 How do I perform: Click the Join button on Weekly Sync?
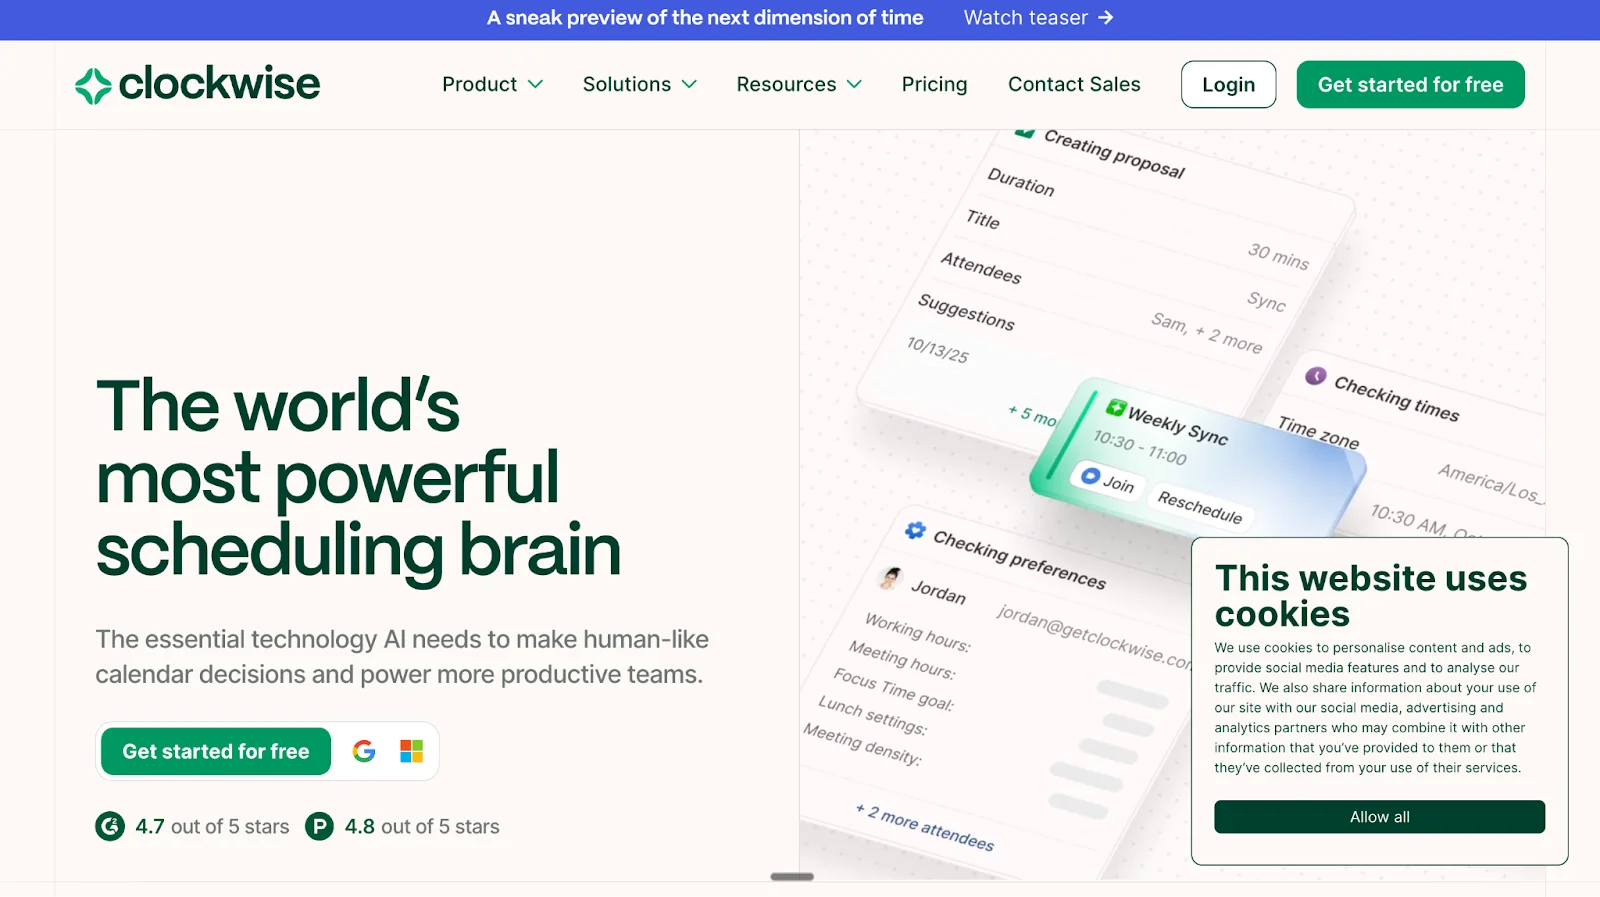coord(1108,481)
